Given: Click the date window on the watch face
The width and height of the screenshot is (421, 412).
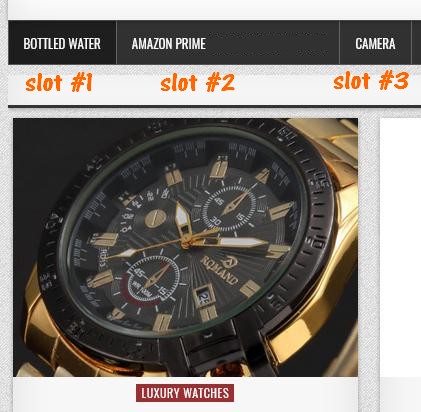Looking at the screenshot, I should tap(204, 295).
